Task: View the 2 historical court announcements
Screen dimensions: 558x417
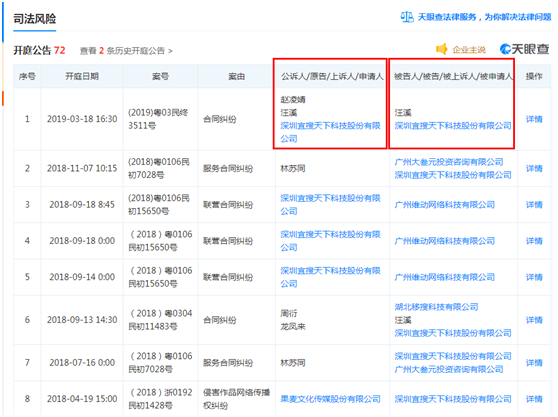Action: (x=126, y=51)
